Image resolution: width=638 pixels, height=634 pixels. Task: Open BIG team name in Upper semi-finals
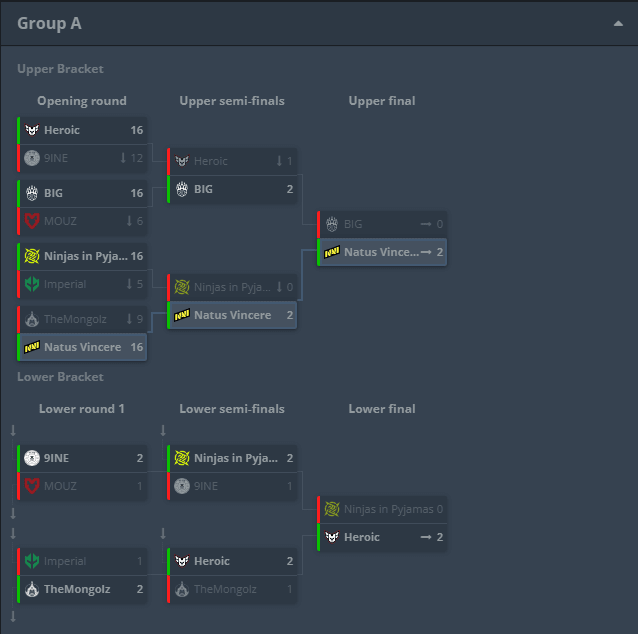point(203,189)
